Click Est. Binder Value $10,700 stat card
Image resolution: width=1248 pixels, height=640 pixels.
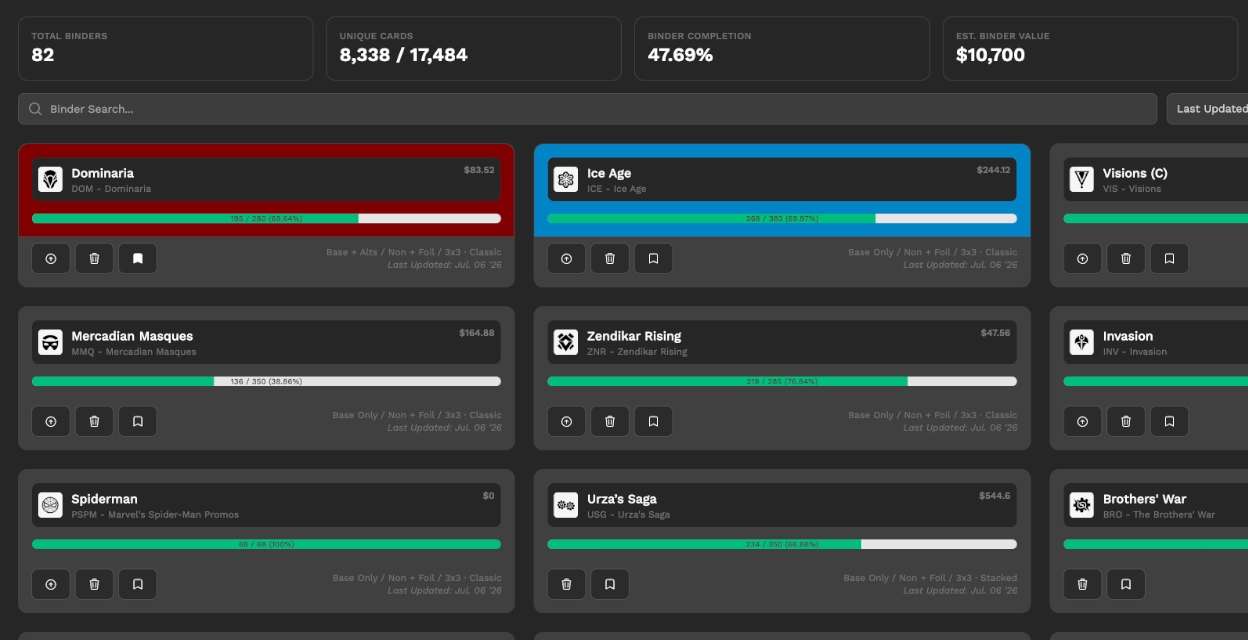point(1090,48)
